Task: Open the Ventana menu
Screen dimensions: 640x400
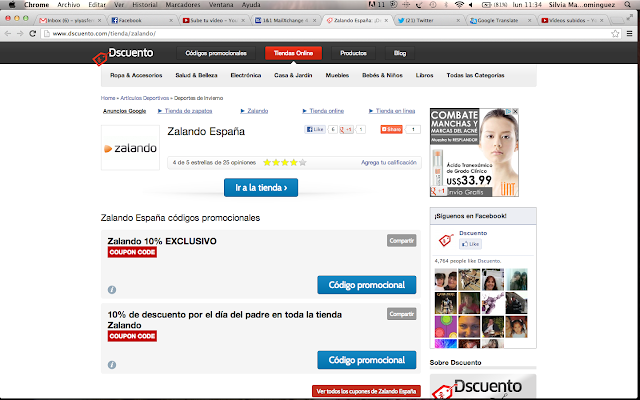Action: click(221, 5)
